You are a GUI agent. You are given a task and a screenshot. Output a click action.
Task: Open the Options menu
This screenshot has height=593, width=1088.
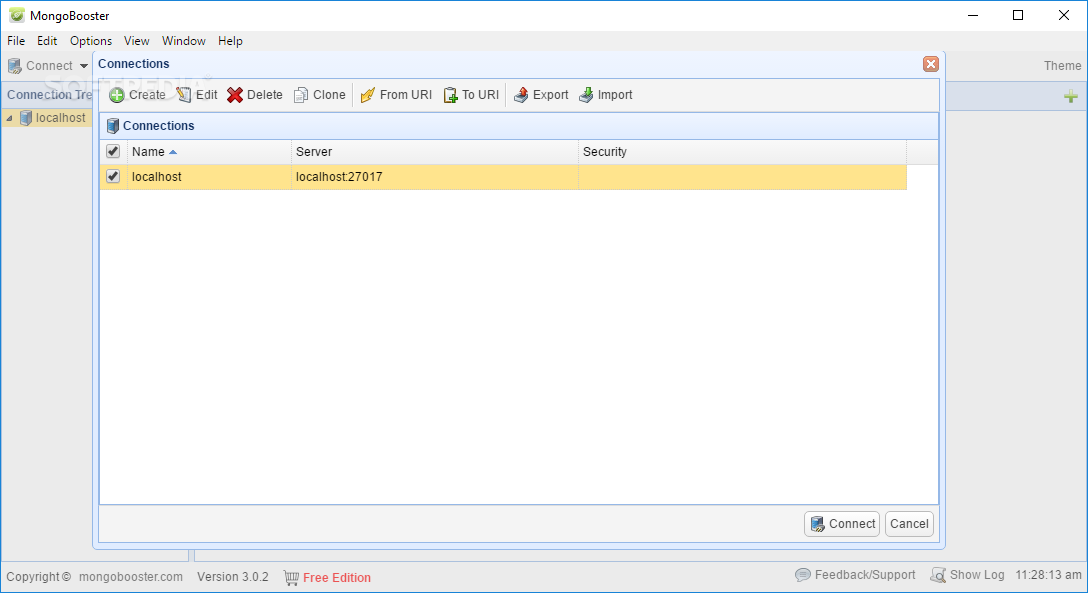click(x=91, y=41)
